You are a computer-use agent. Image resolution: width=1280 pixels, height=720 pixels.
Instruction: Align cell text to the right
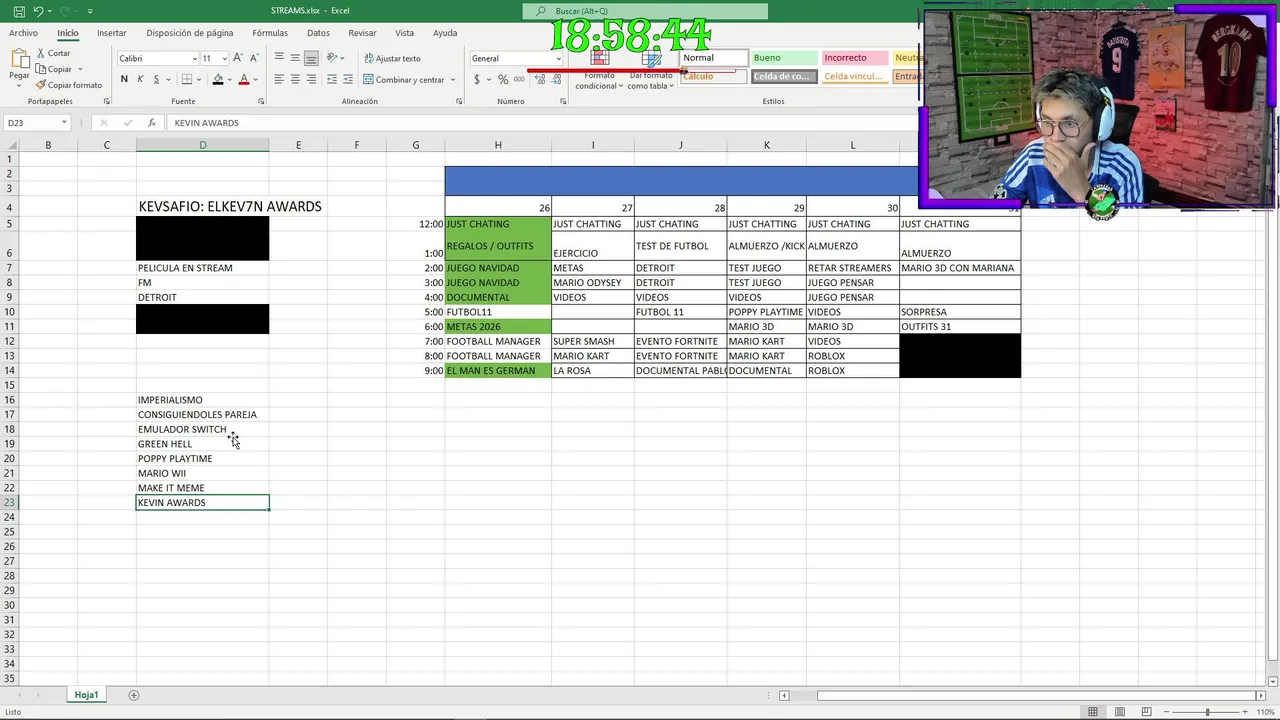[x=311, y=79]
